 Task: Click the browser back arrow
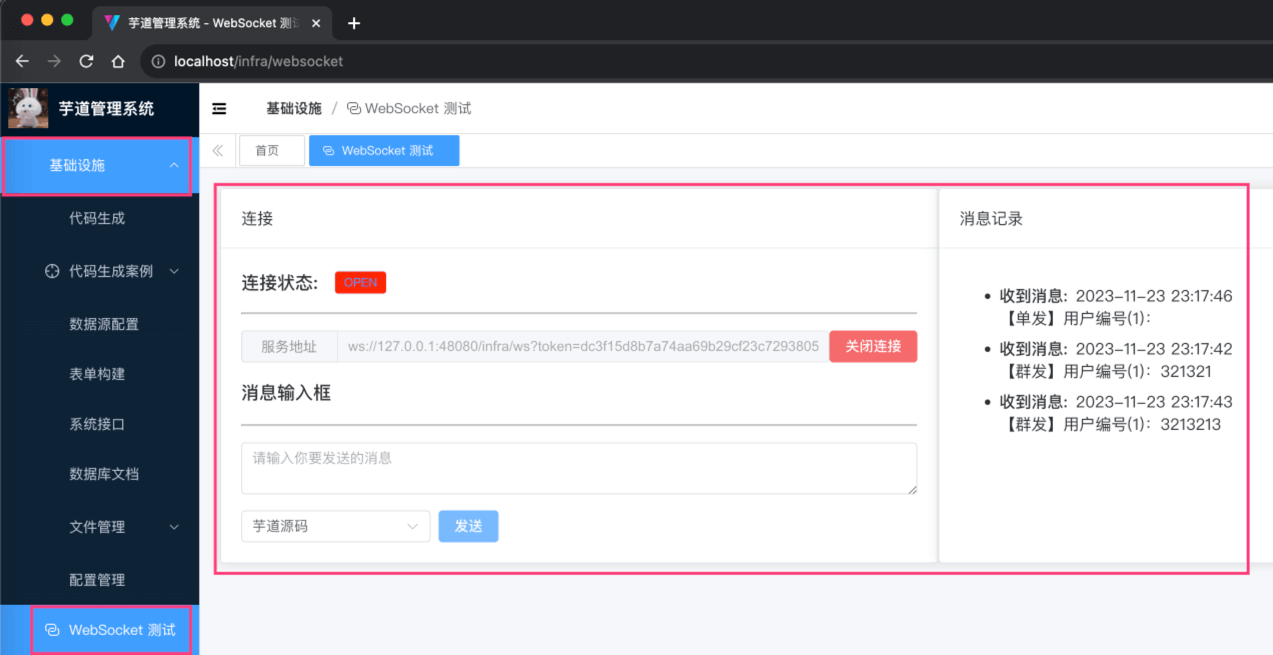pos(22,61)
